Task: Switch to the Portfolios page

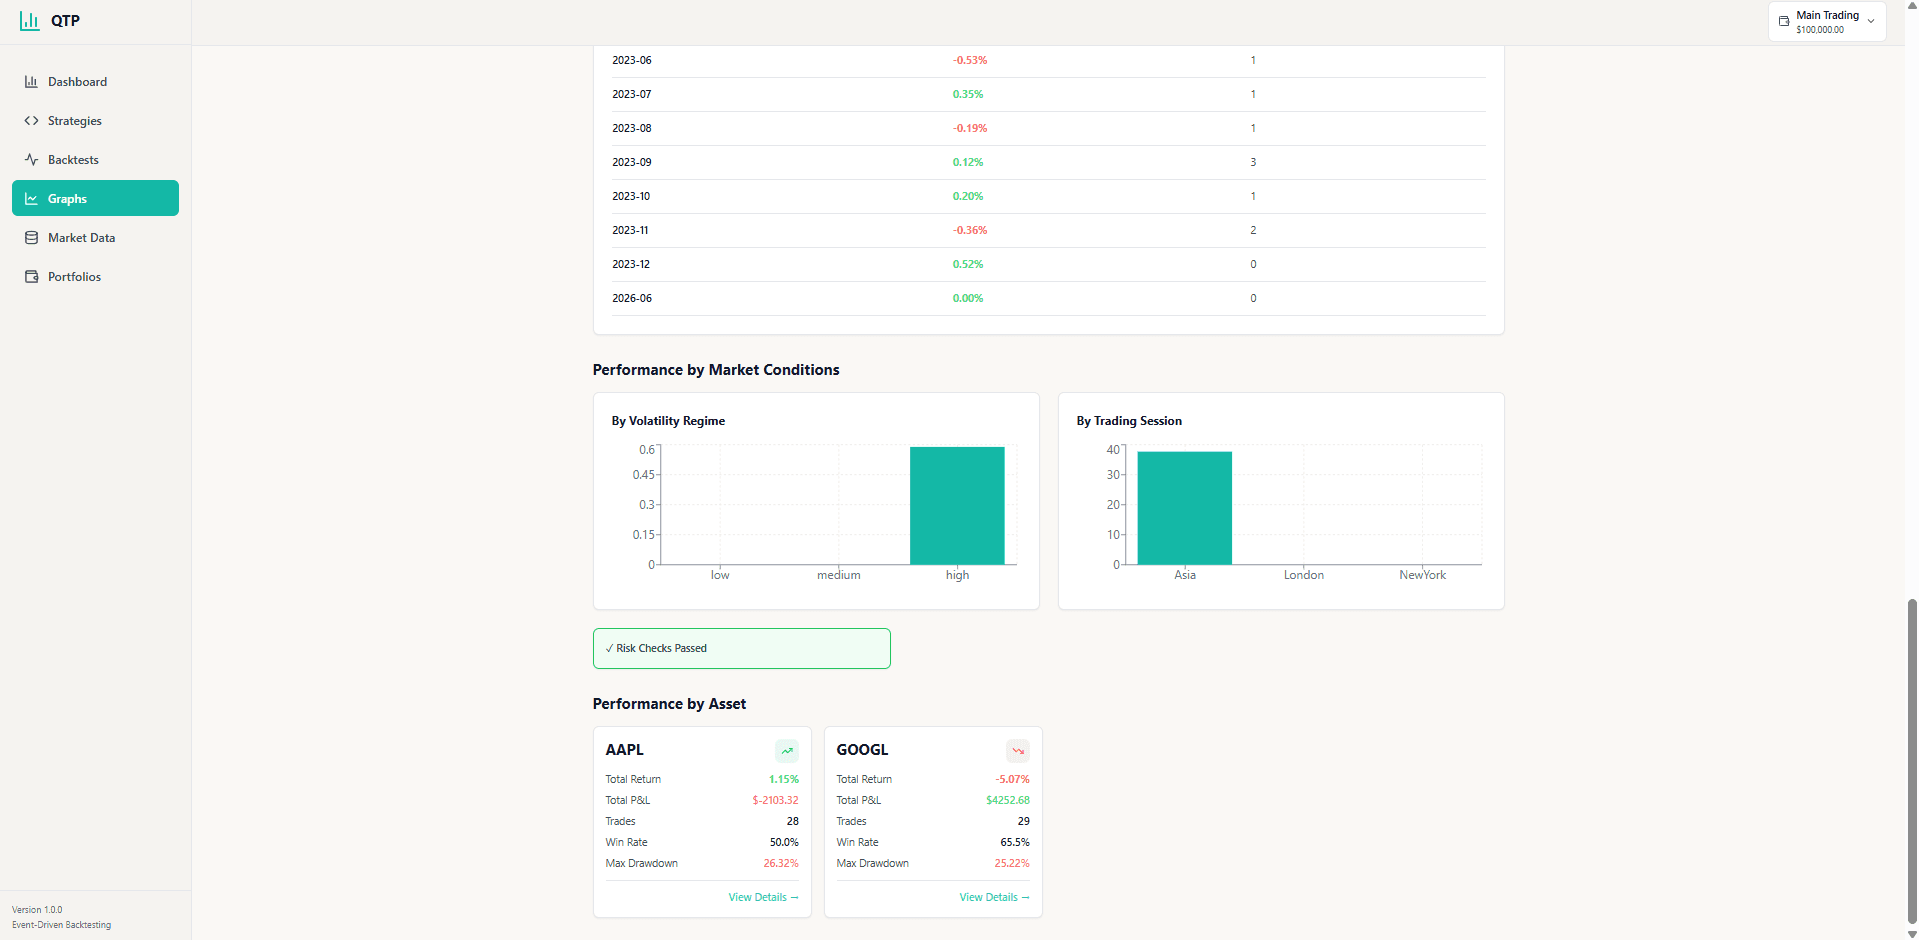Action: [x=95, y=277]
